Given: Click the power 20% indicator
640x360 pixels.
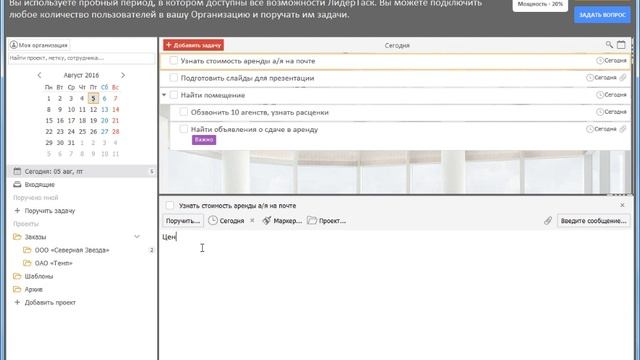Looking at the screenshot, I should click(x=540, y=4).
